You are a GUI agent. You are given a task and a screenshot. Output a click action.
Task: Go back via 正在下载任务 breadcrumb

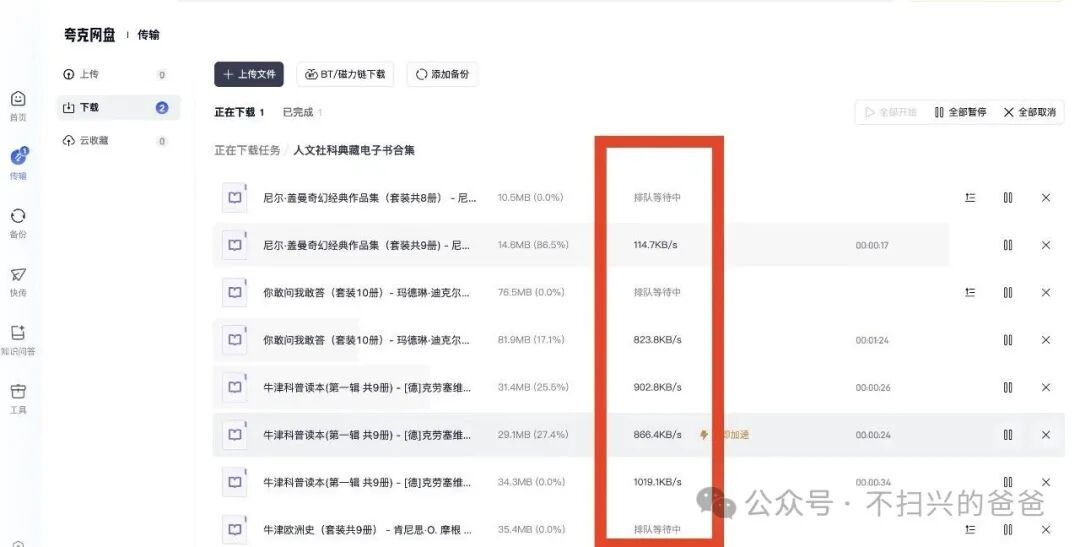pyautogui.click(x=247, y=151)
